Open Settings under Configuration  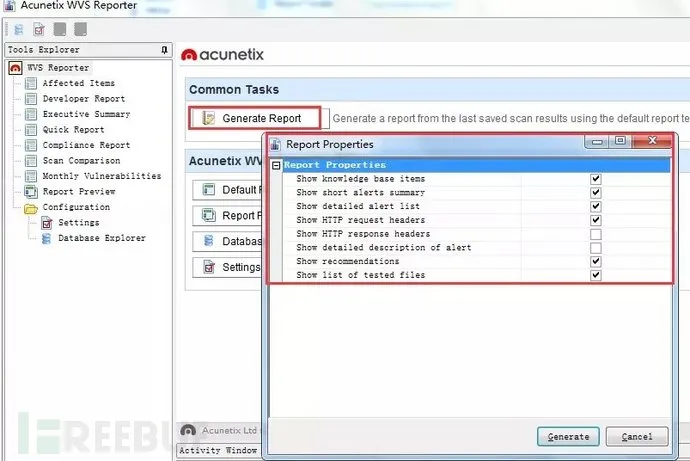coord(79,223)
